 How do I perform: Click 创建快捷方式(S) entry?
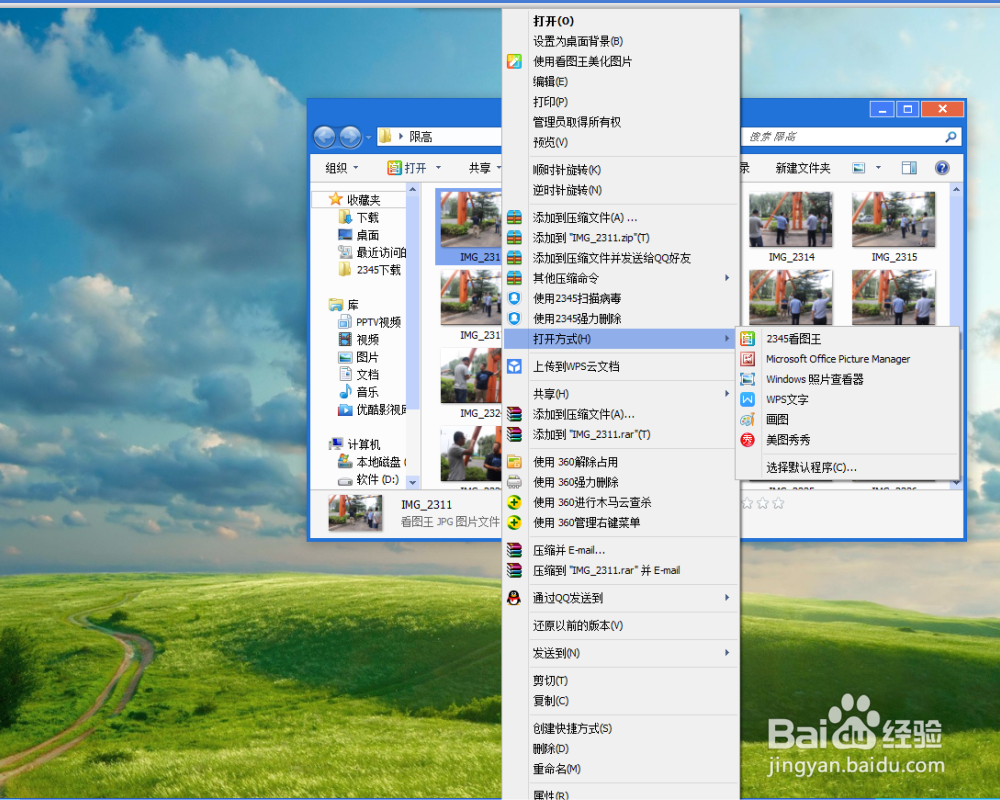[x=572, y=728]
